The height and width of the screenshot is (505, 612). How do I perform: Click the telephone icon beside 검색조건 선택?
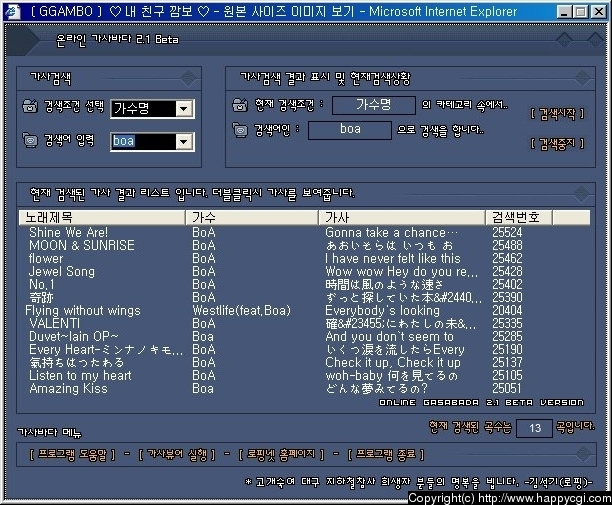tap(30, 106)
